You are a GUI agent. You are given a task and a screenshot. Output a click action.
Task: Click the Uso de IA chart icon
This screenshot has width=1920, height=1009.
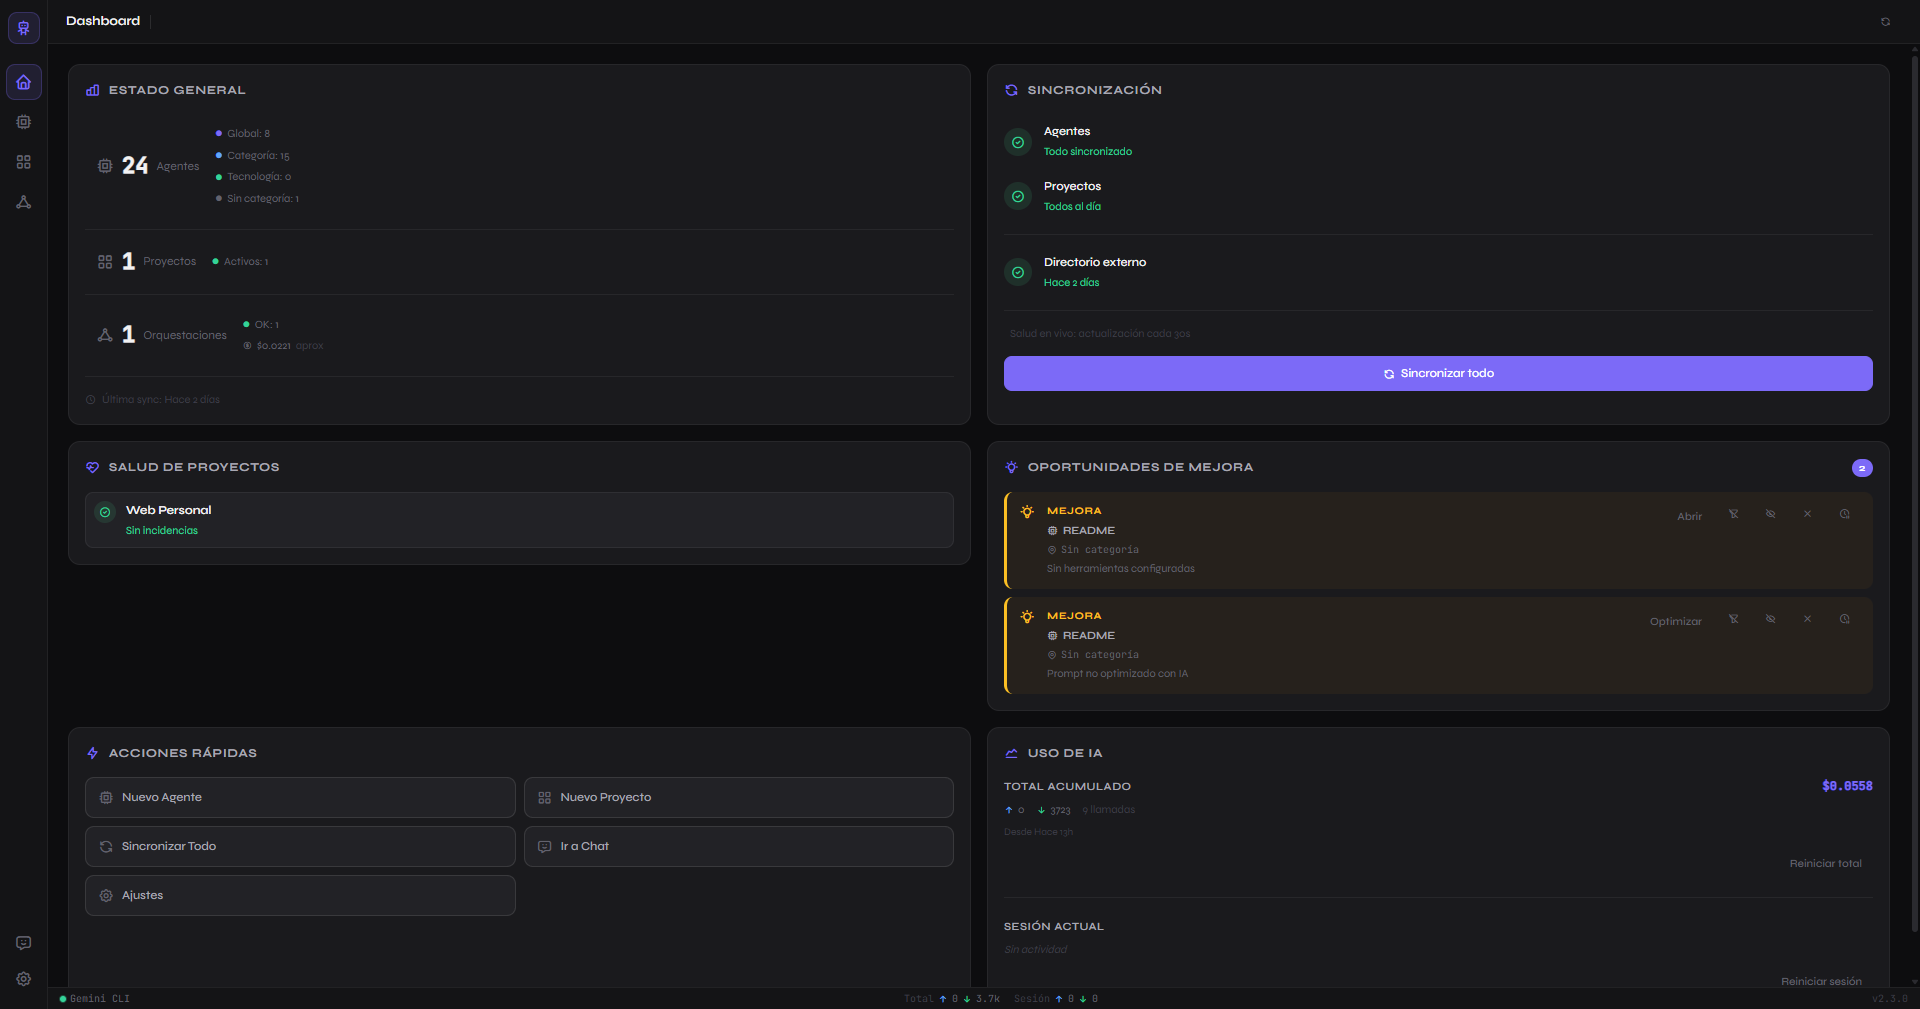pyautogui.click(x=1011, y=753)
